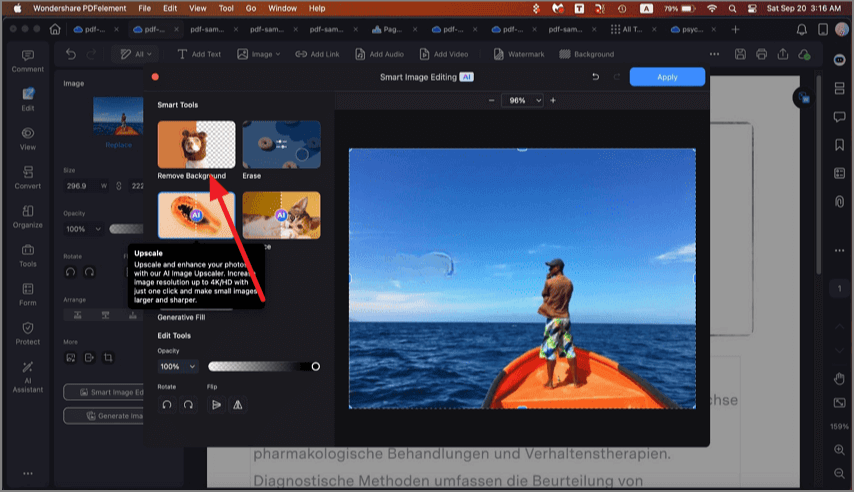Open the Edit menu
Screen dimensions: 854x492
tap(170, 8)
